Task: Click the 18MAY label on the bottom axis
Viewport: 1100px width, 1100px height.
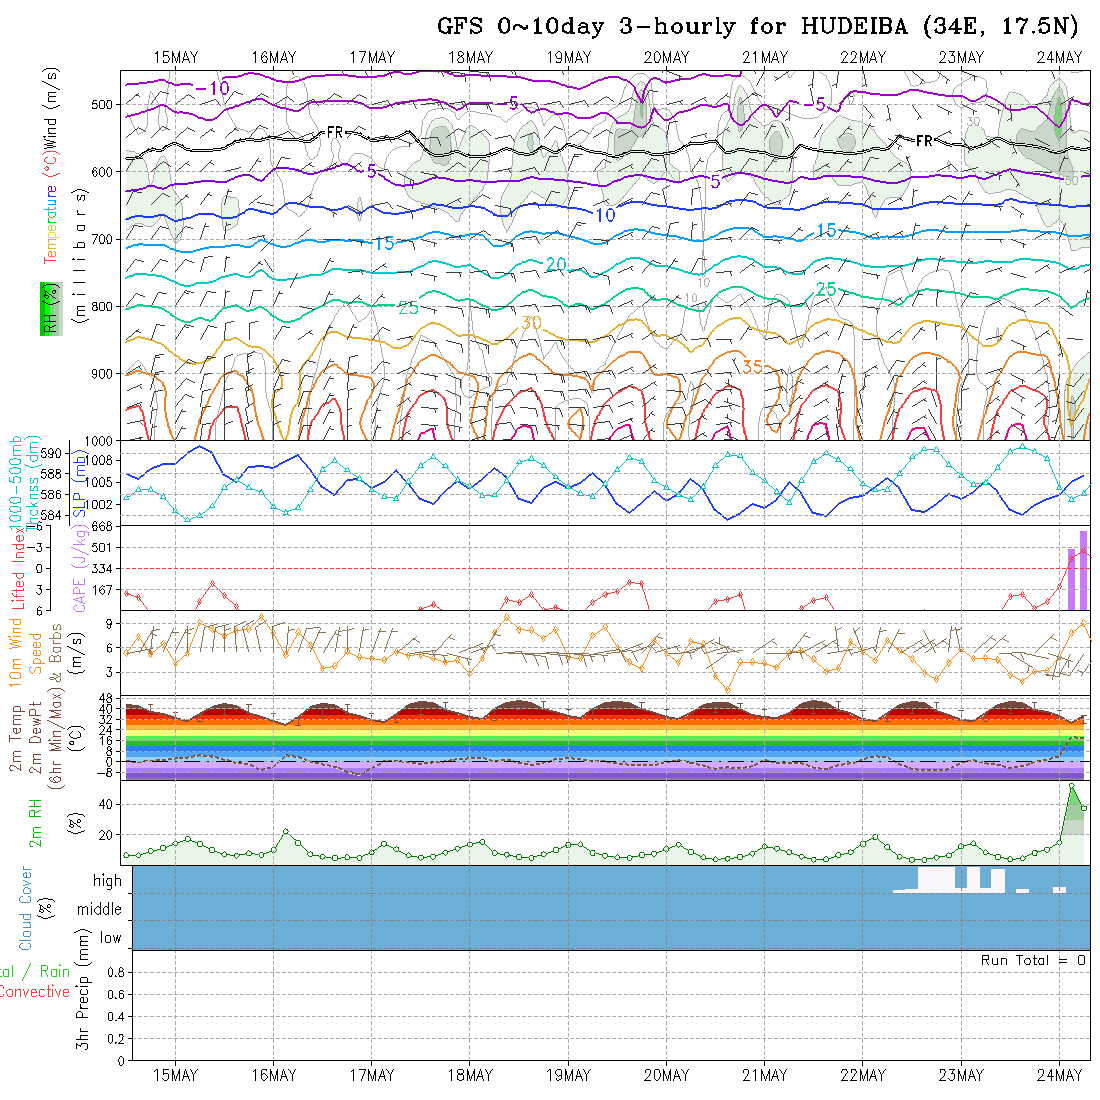Action: [470, 1075]
